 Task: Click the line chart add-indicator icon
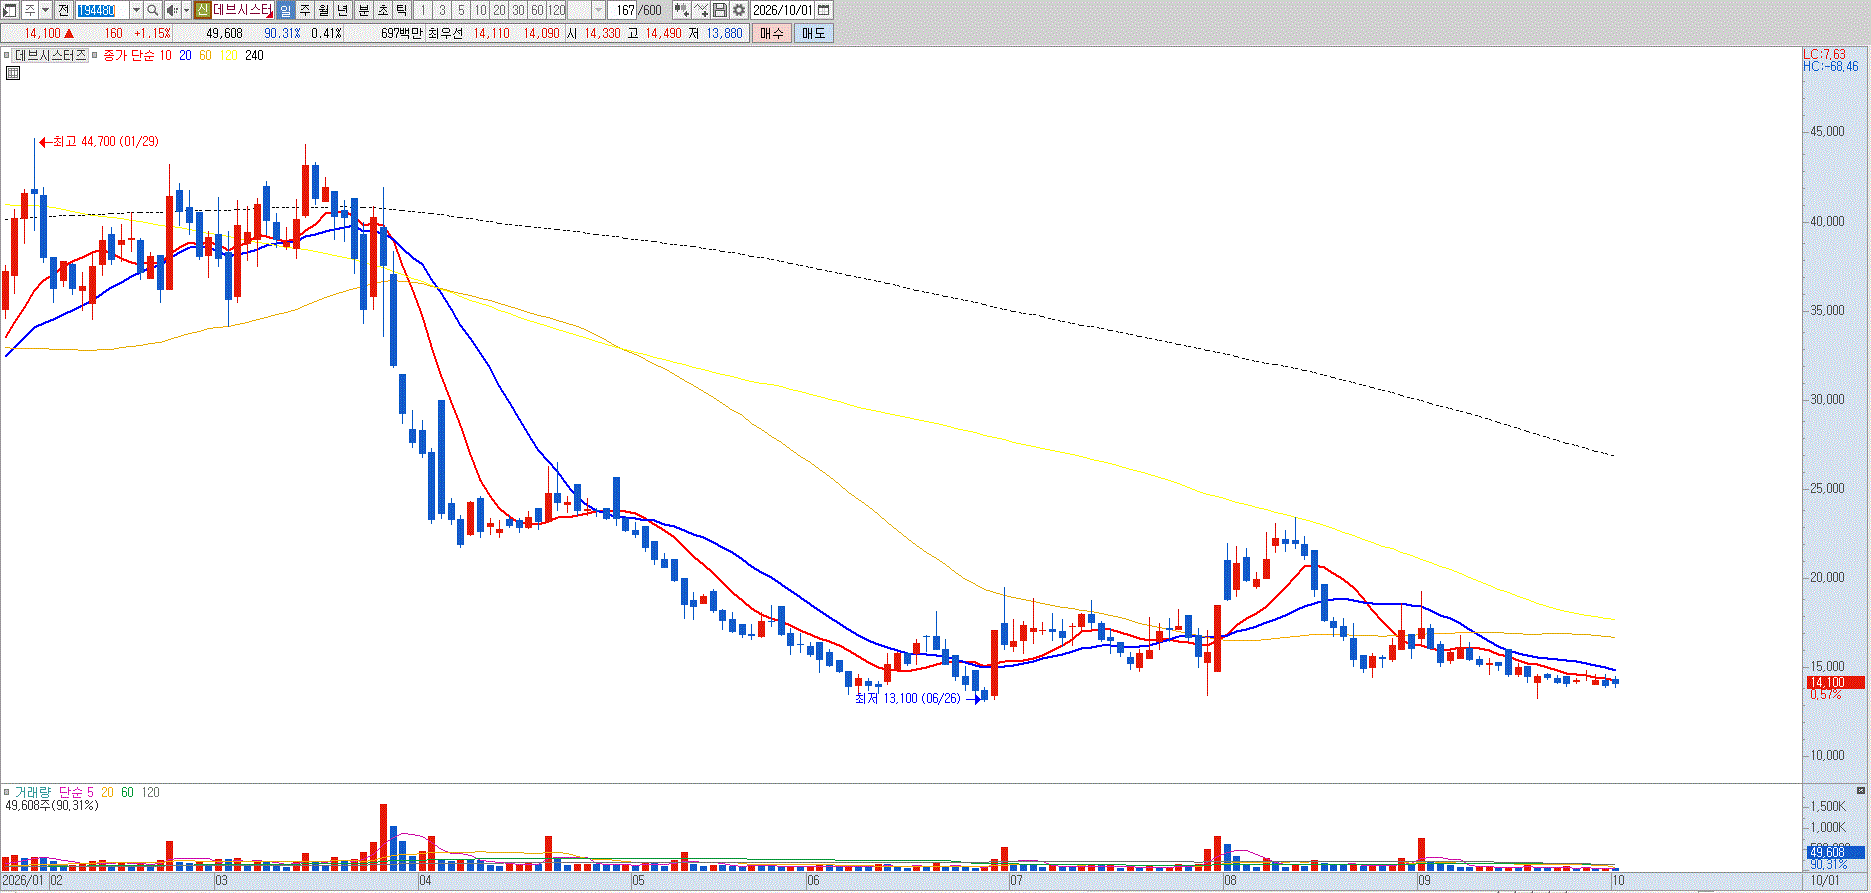[x=701, y=10]
